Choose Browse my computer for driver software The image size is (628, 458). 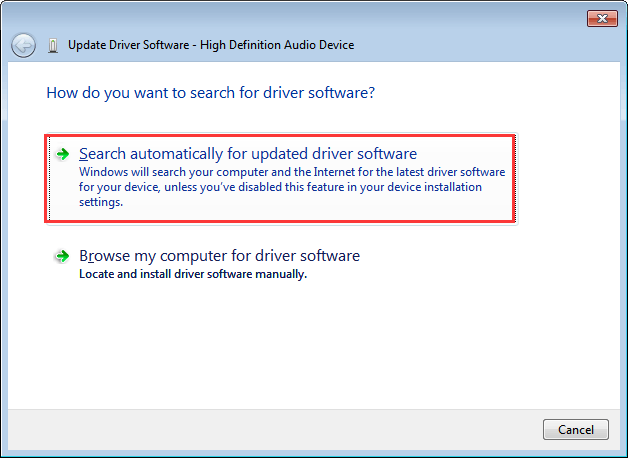219,256
